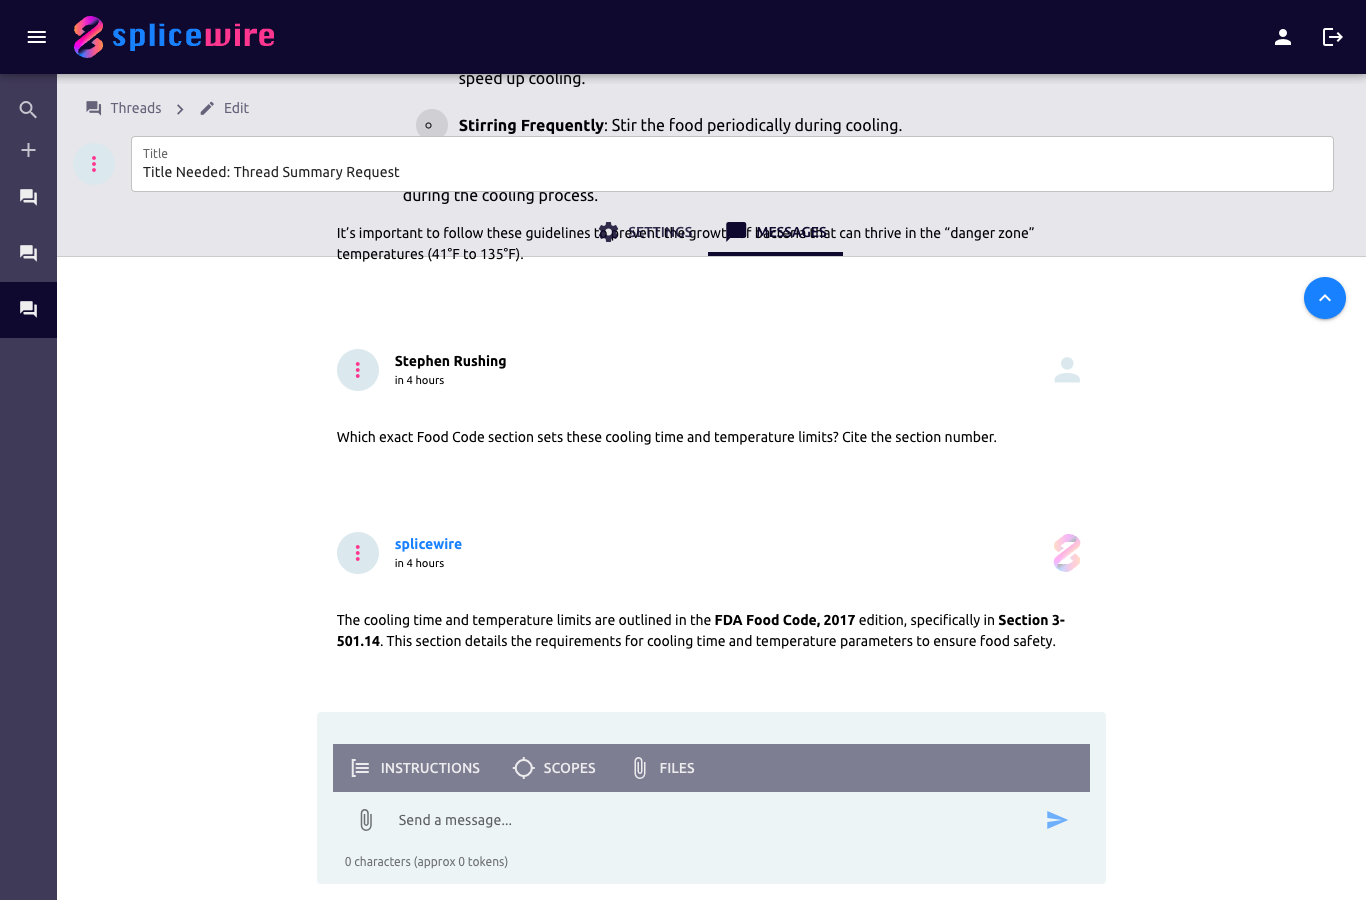Image resolution: width=1366 pixels, height=900 pixels.
Task: Open the Files tab in composer
Action: tap(663, 768)
